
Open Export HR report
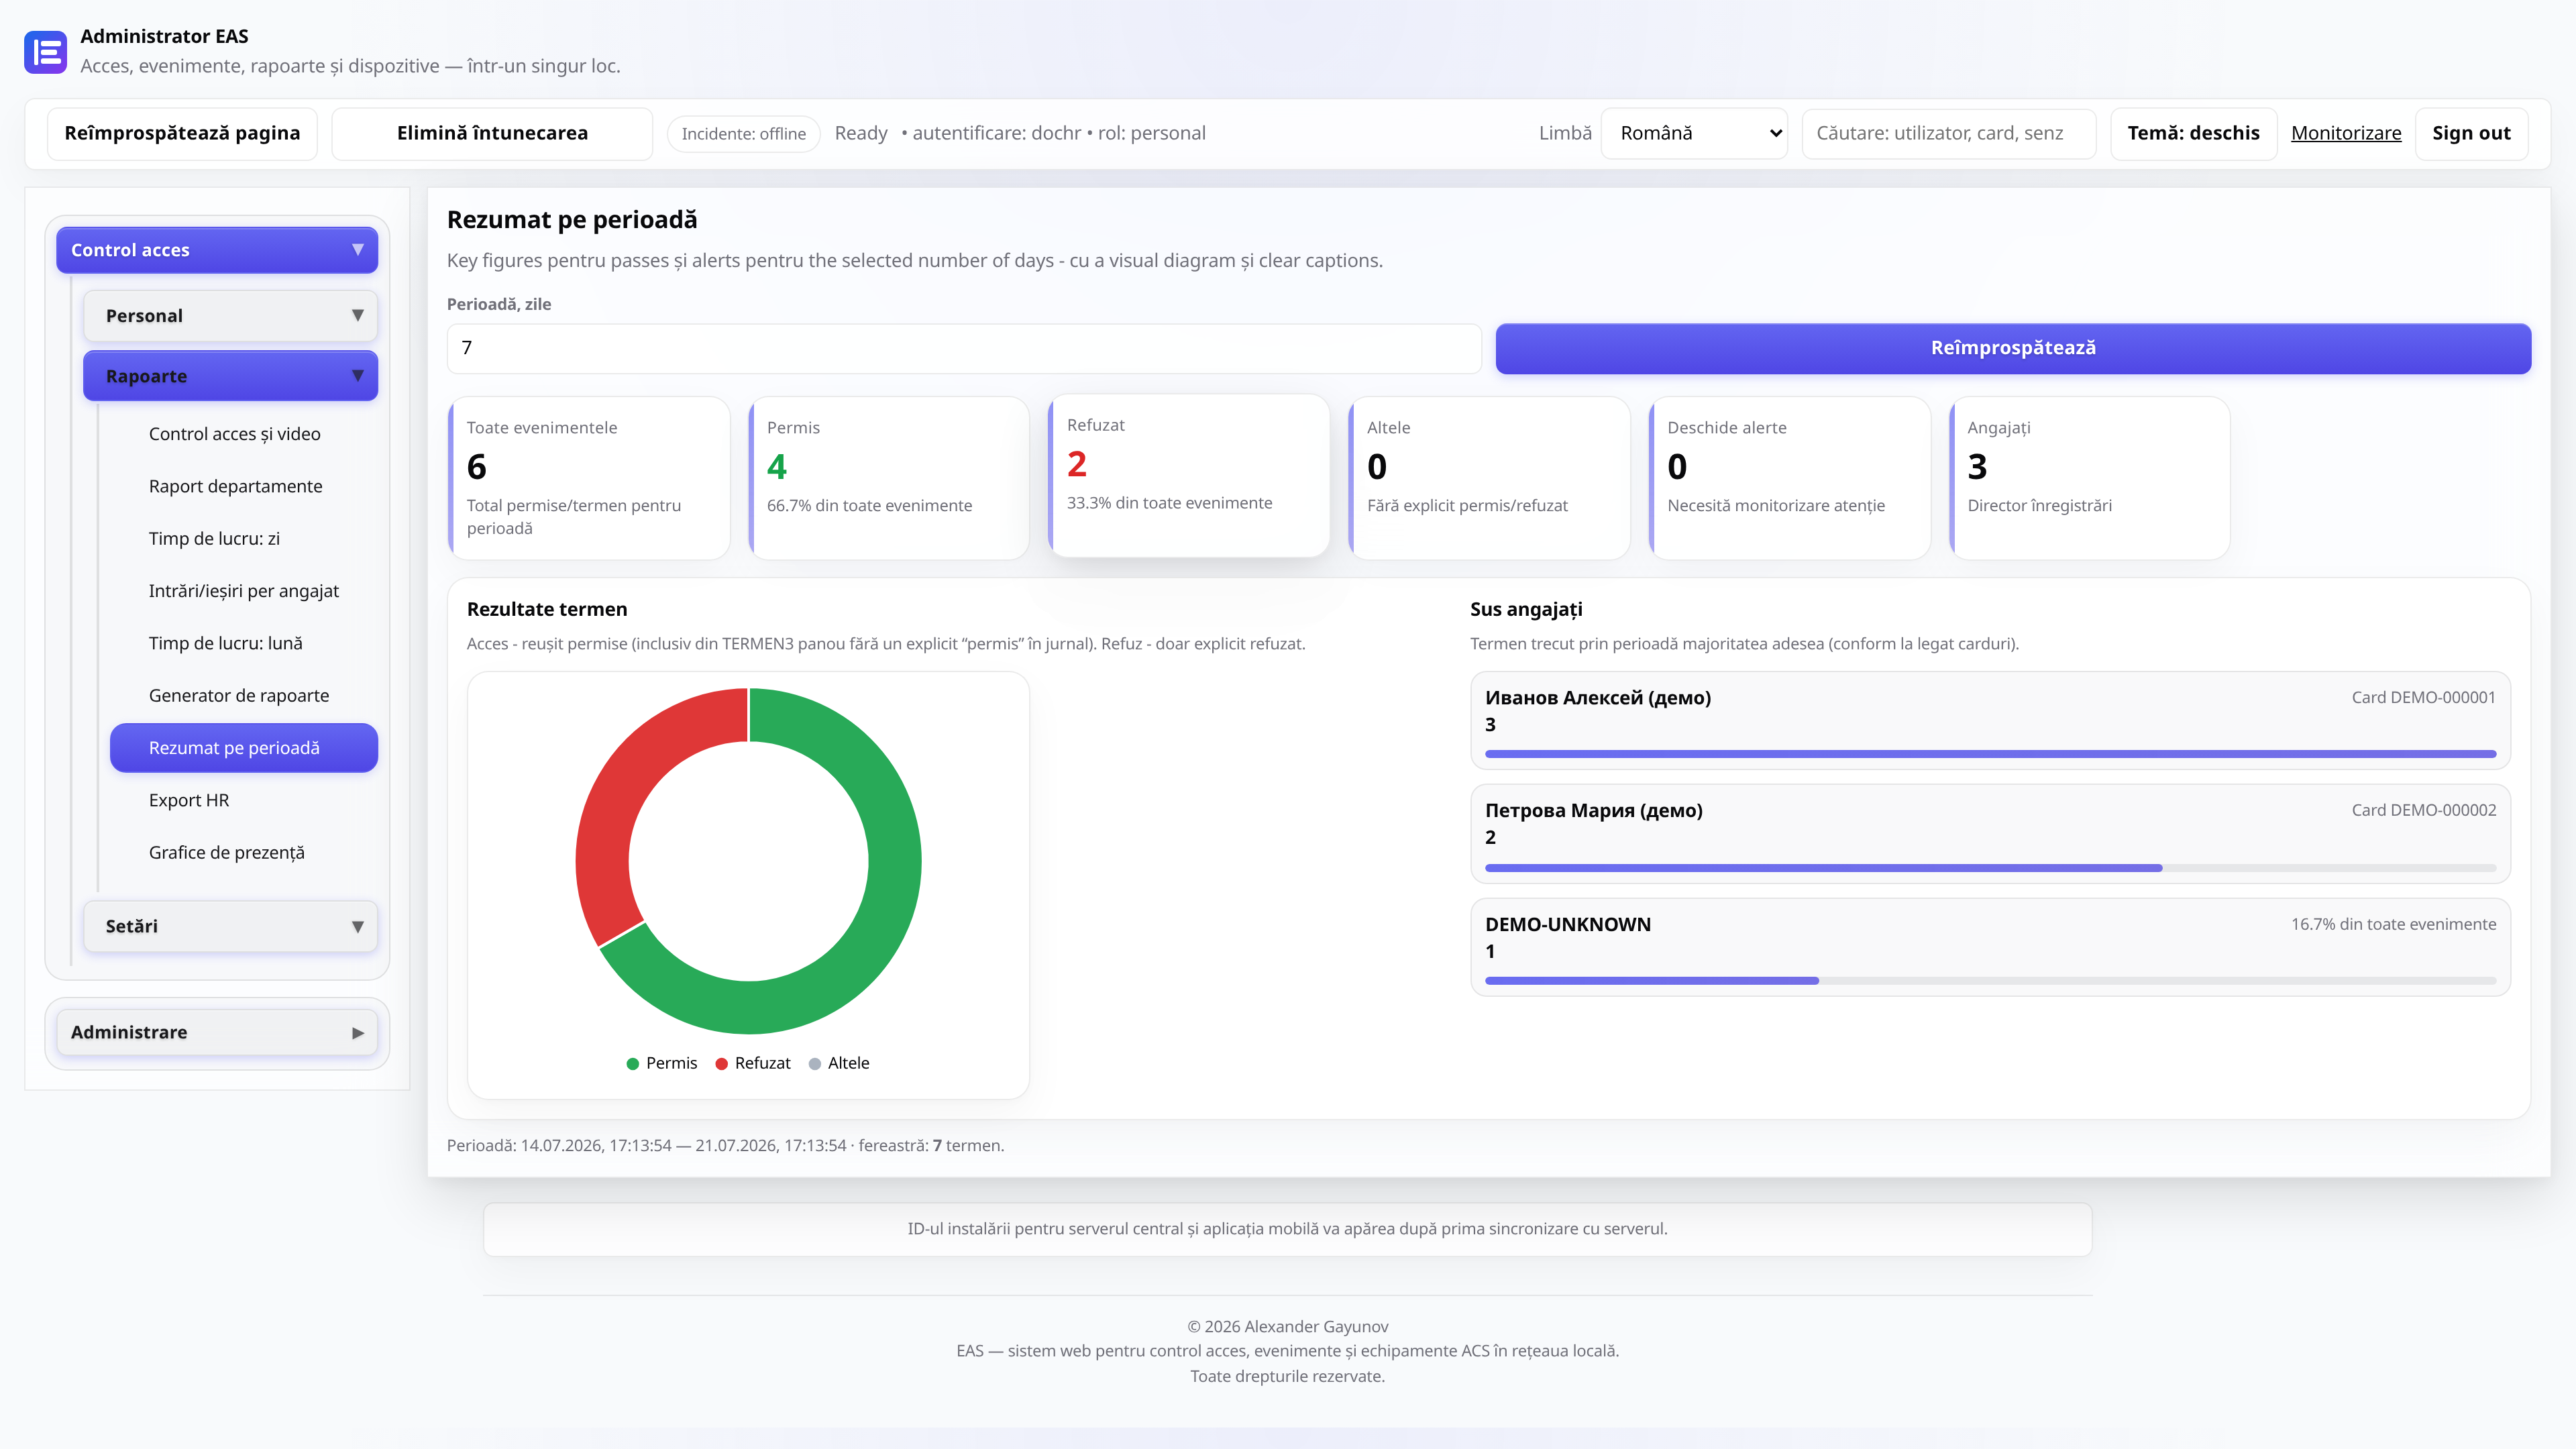point(189,800)
